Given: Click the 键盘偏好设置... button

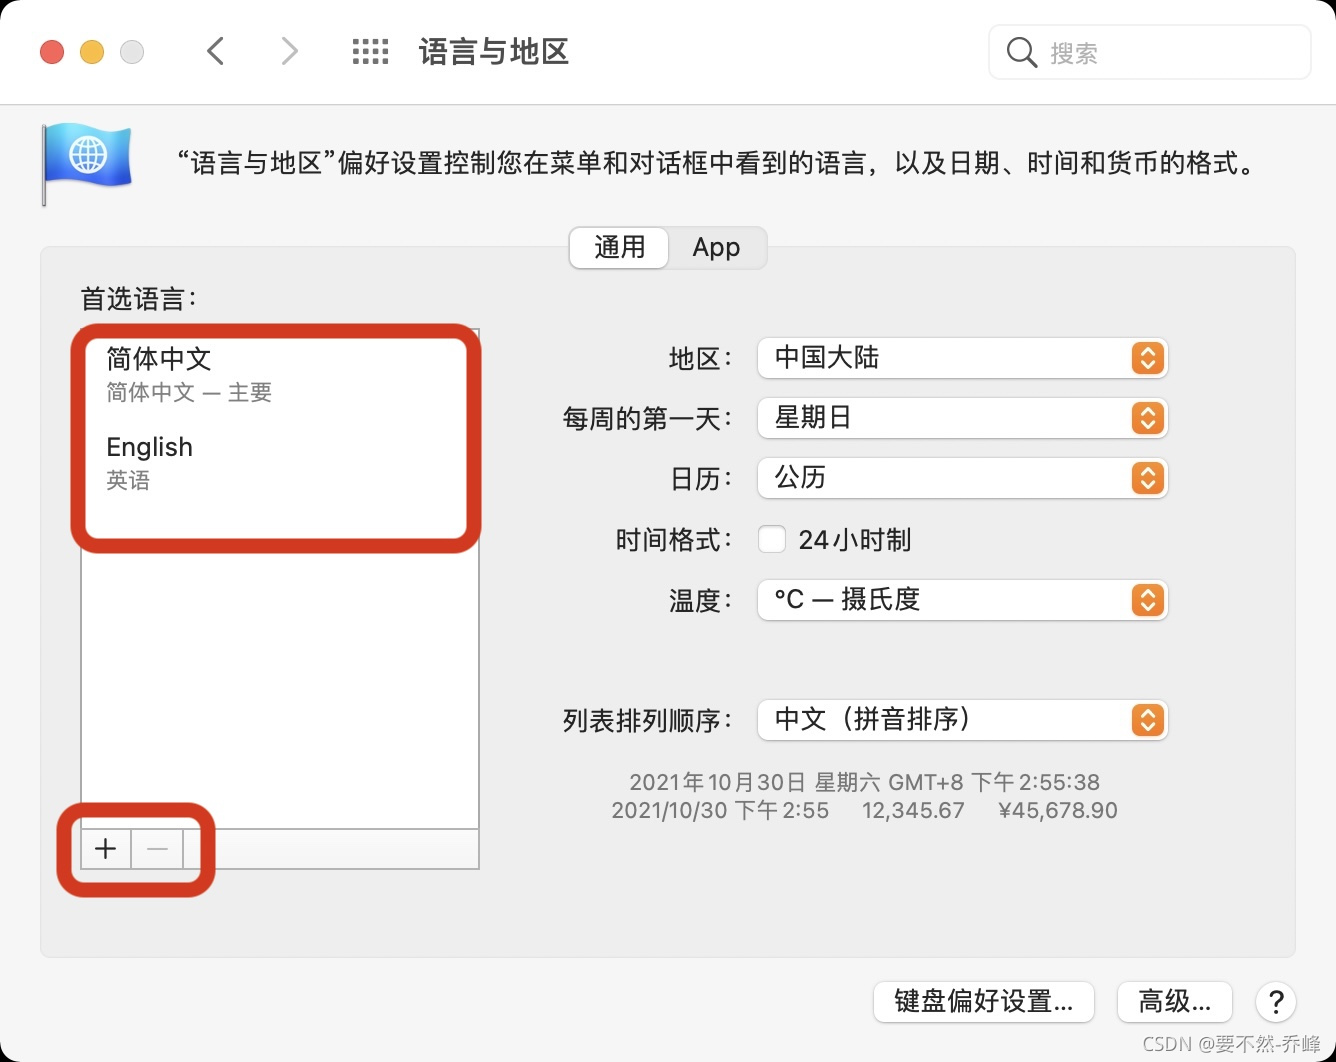Looking at the screenshot, I should click(984, 1001).
